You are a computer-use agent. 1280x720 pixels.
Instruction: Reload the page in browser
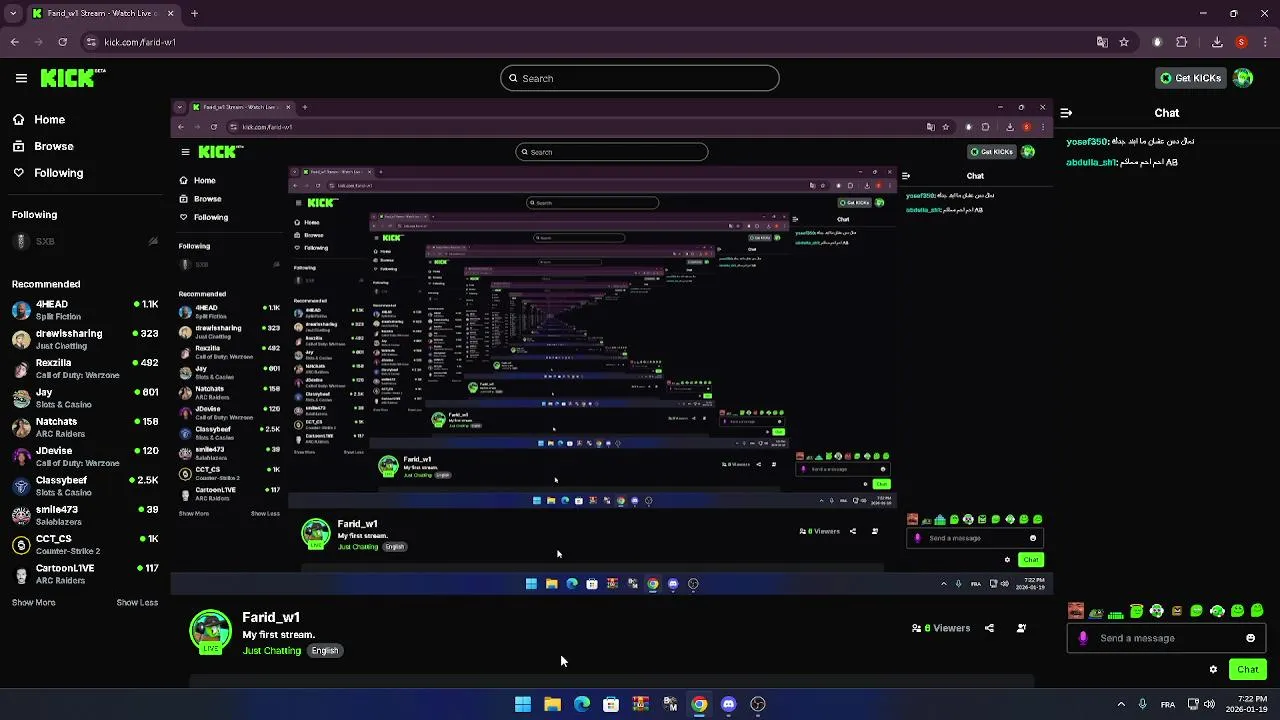coord(62,42)
